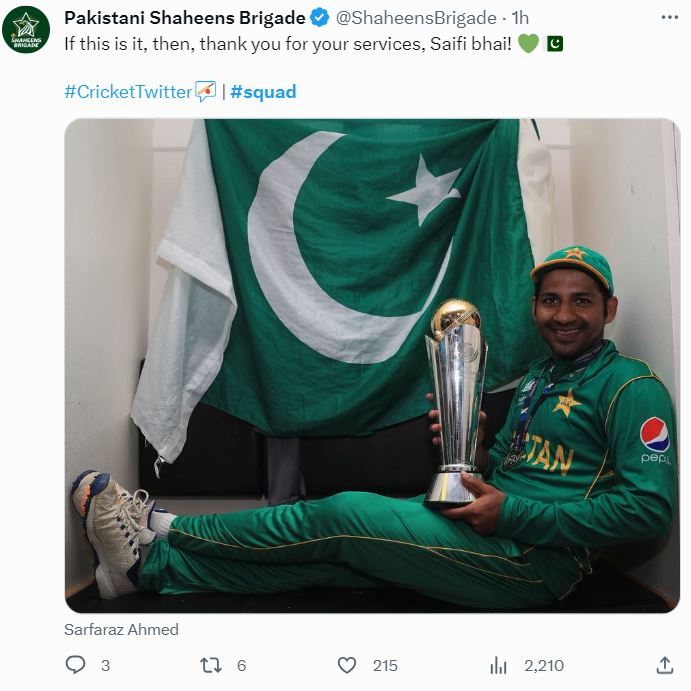
Task: Open the Pakistani Shaheens Brigade profile name
Action: coord(185,18)
